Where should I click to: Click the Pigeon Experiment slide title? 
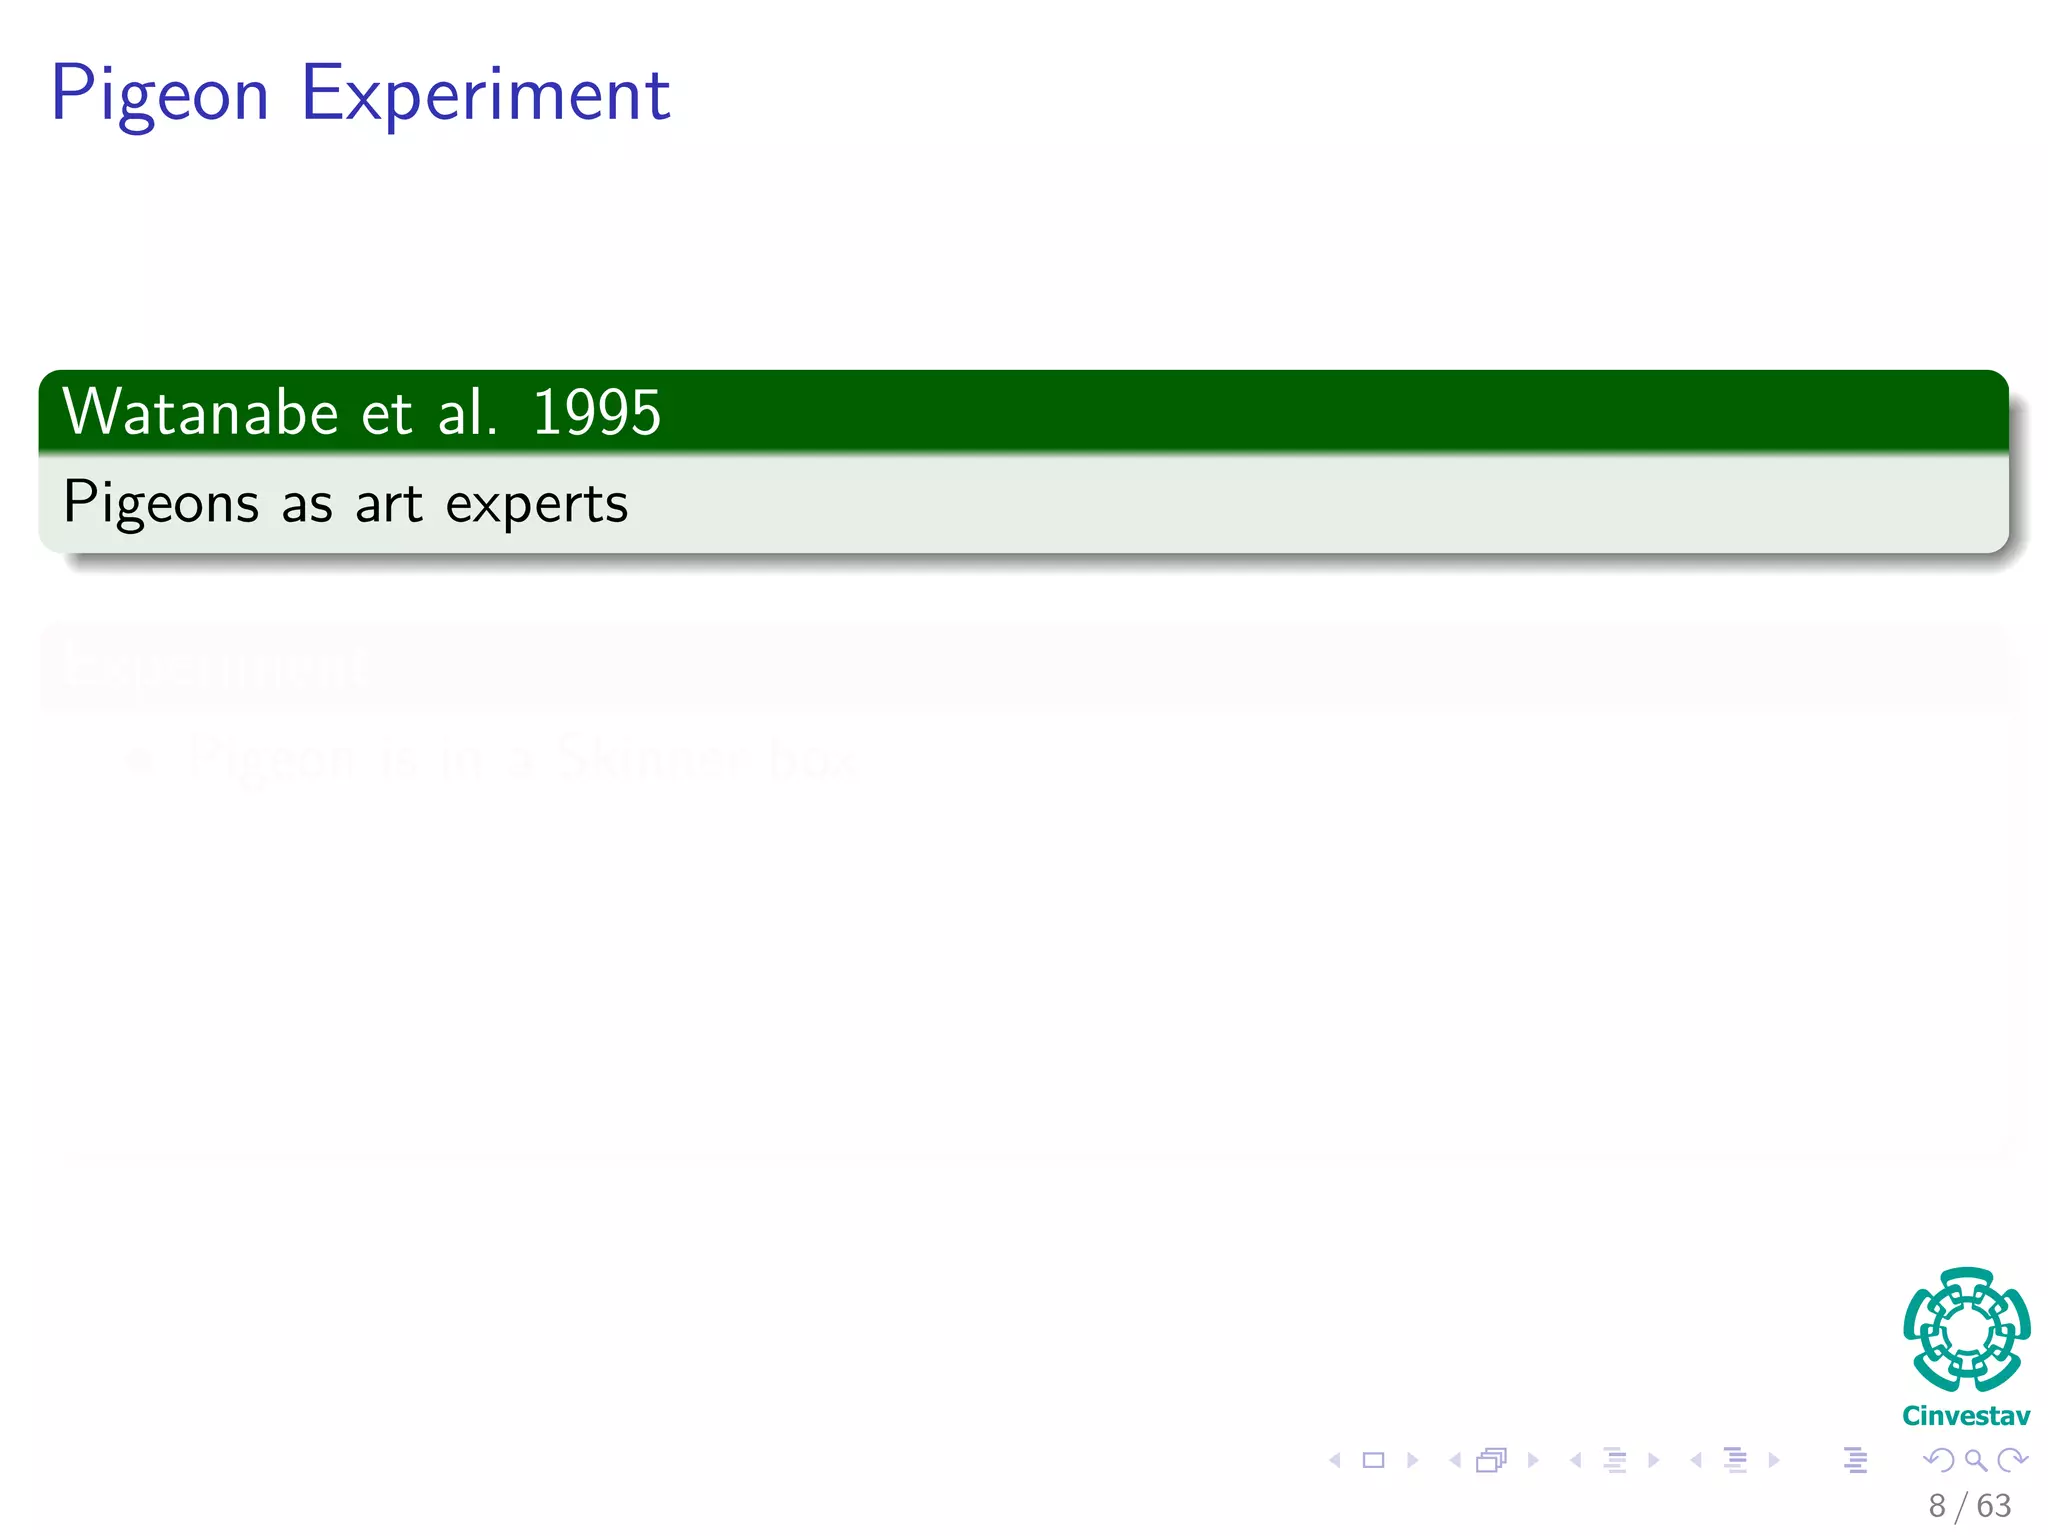tap(360, 94)
